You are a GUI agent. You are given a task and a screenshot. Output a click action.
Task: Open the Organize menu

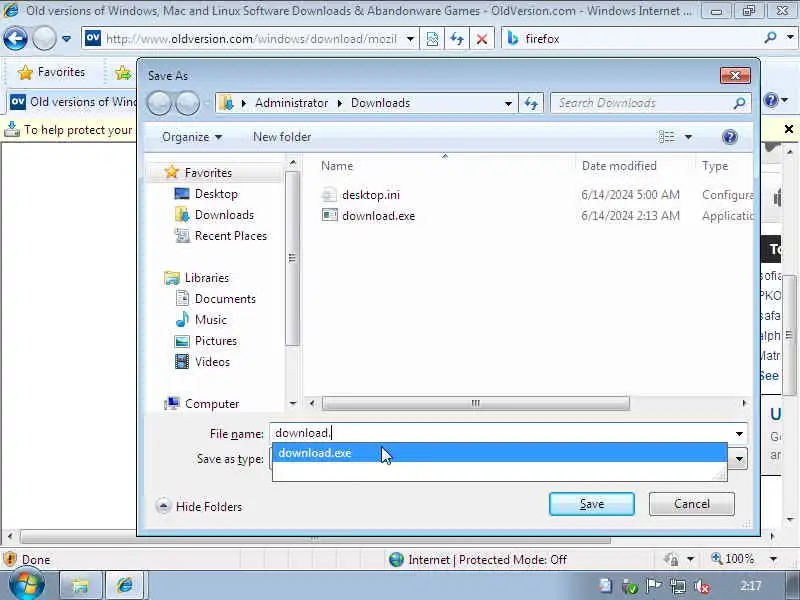coord(191,137)
